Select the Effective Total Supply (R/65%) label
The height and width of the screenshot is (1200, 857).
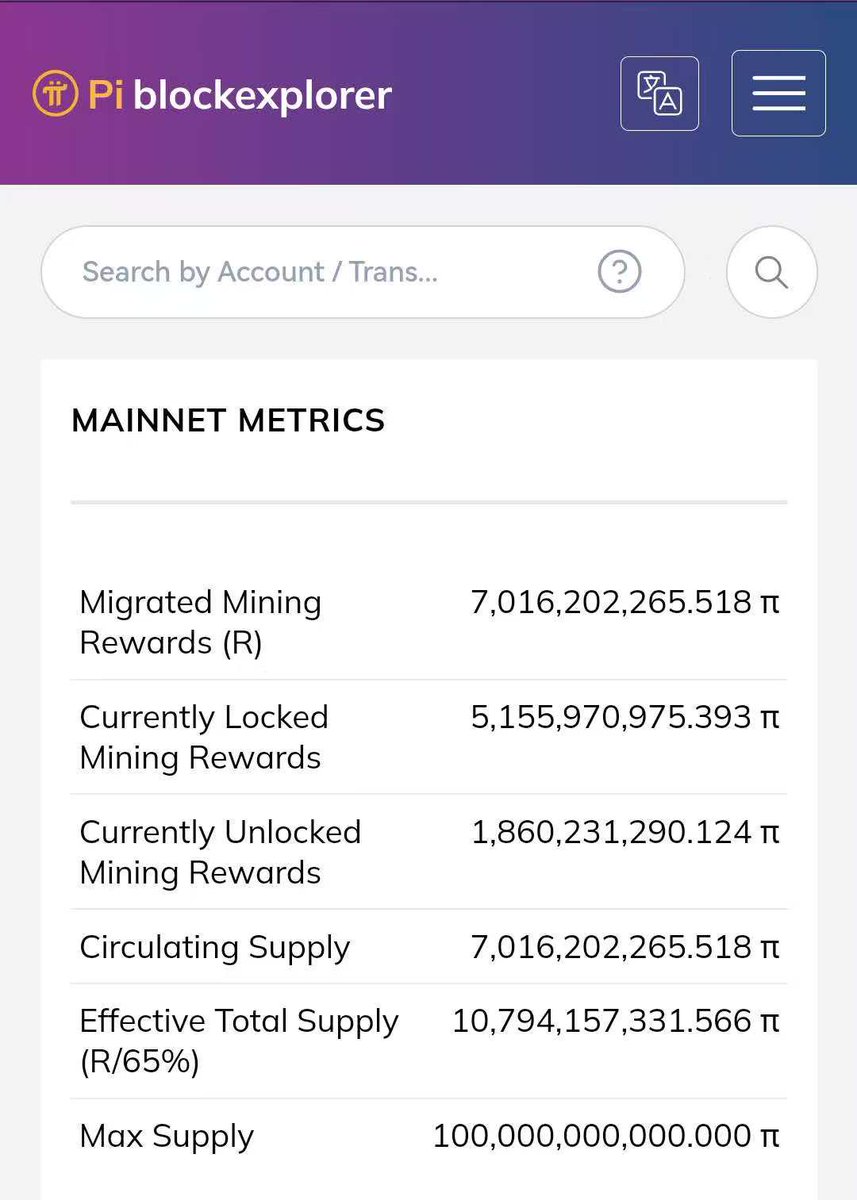point(239,1041)
